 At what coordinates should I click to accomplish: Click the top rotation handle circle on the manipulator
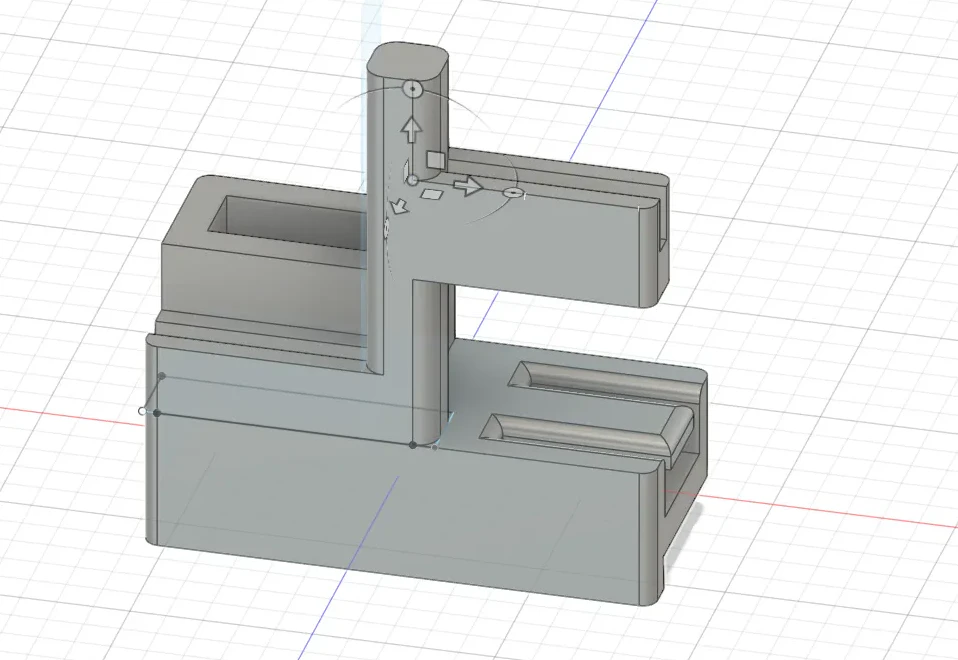click(x=412, y=89)
